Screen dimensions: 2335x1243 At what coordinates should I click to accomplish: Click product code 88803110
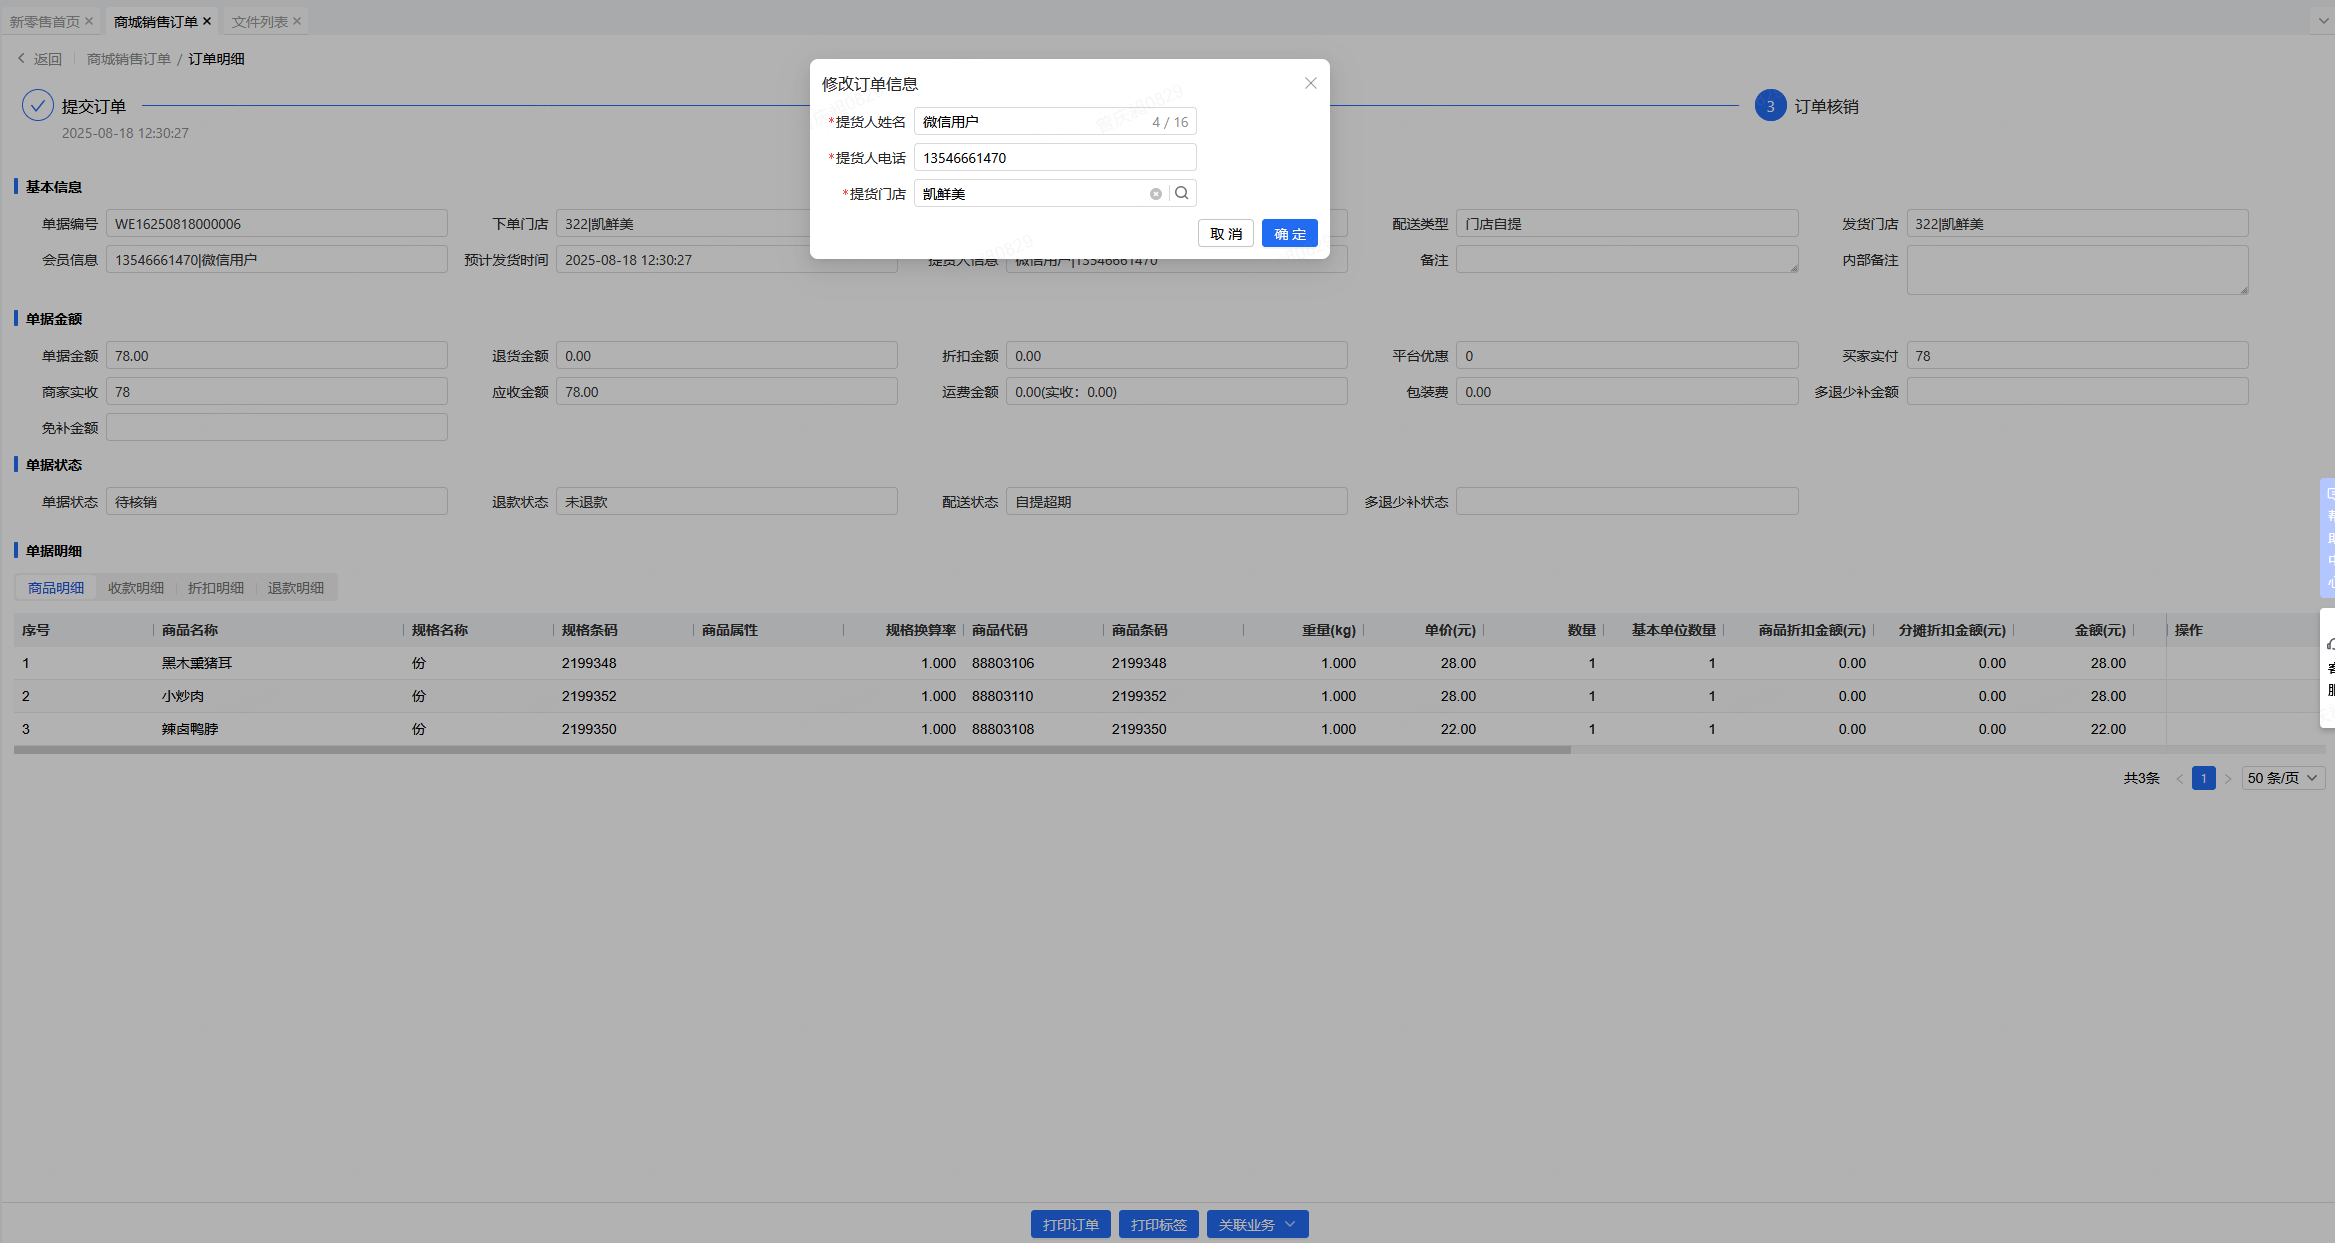(1003, 696)
